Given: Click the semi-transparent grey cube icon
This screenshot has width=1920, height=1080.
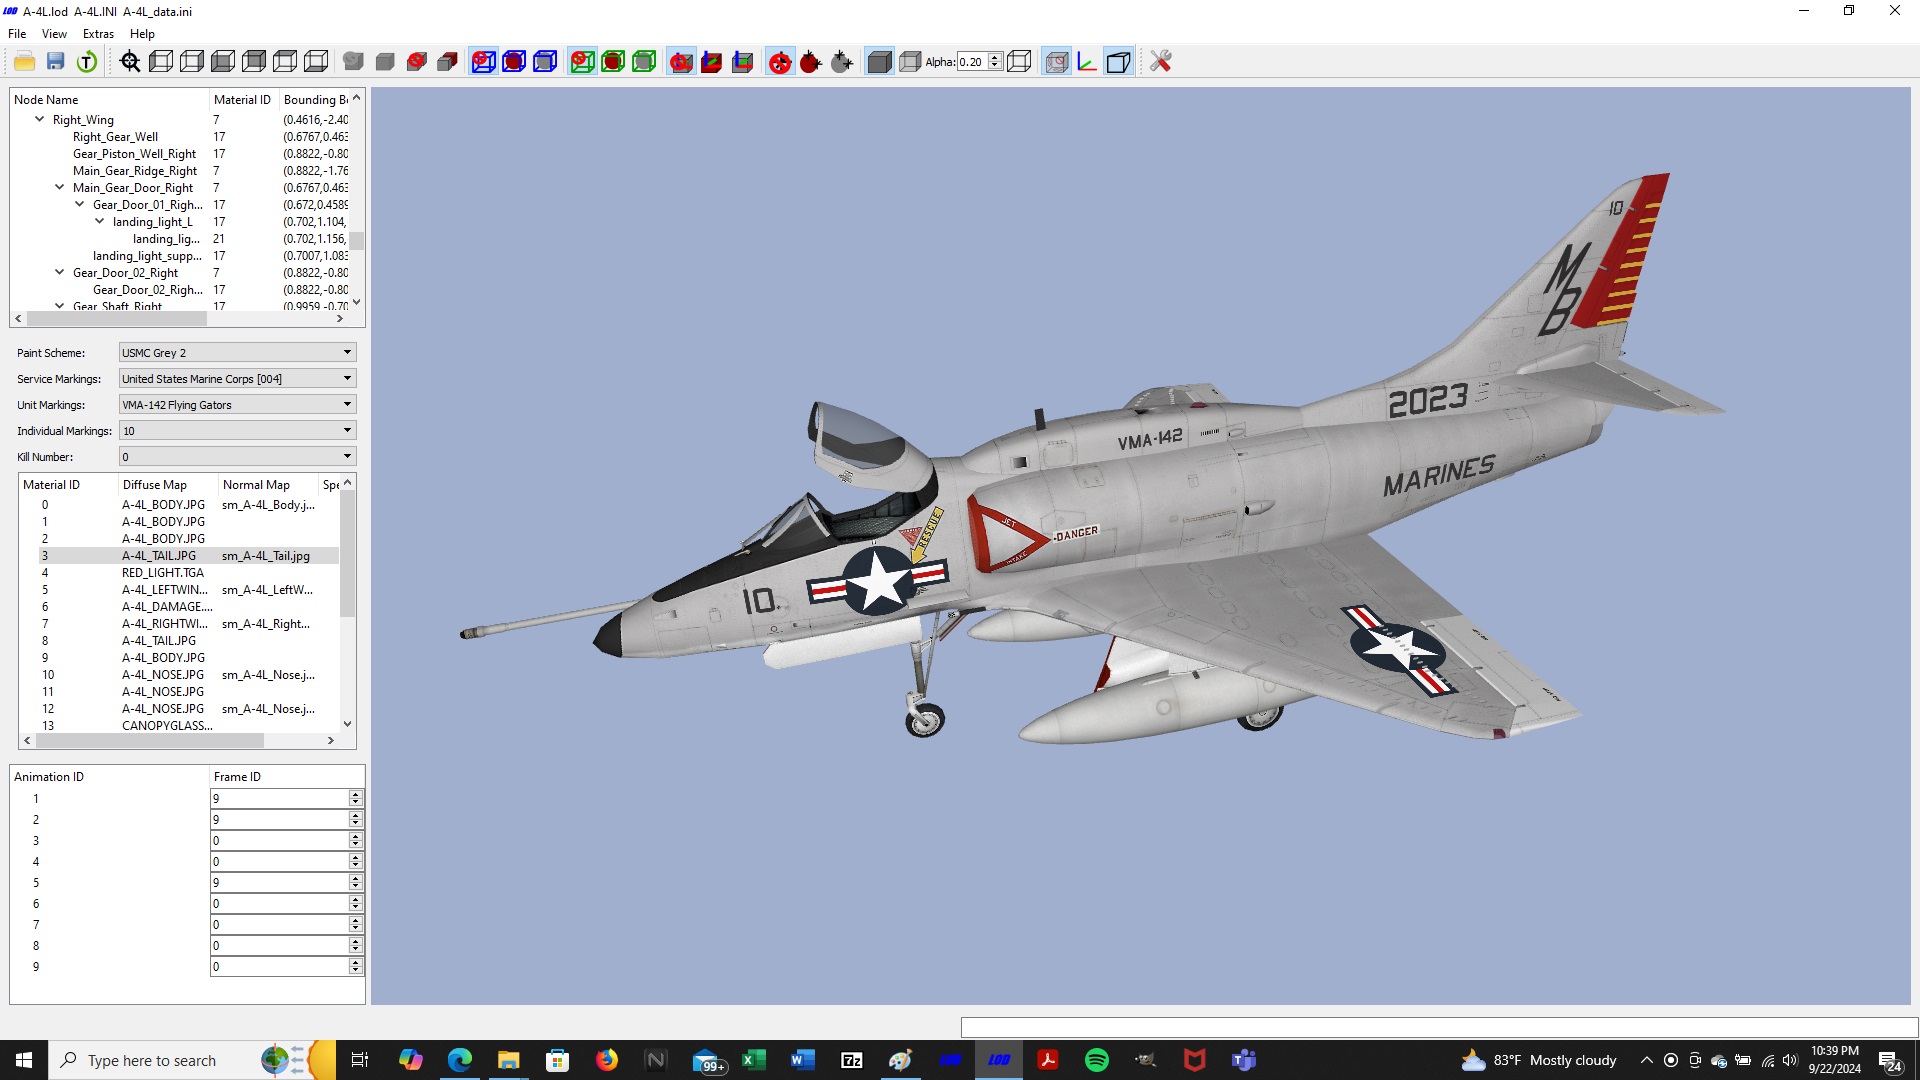Looking at the screenshot, I should [910, 62].
